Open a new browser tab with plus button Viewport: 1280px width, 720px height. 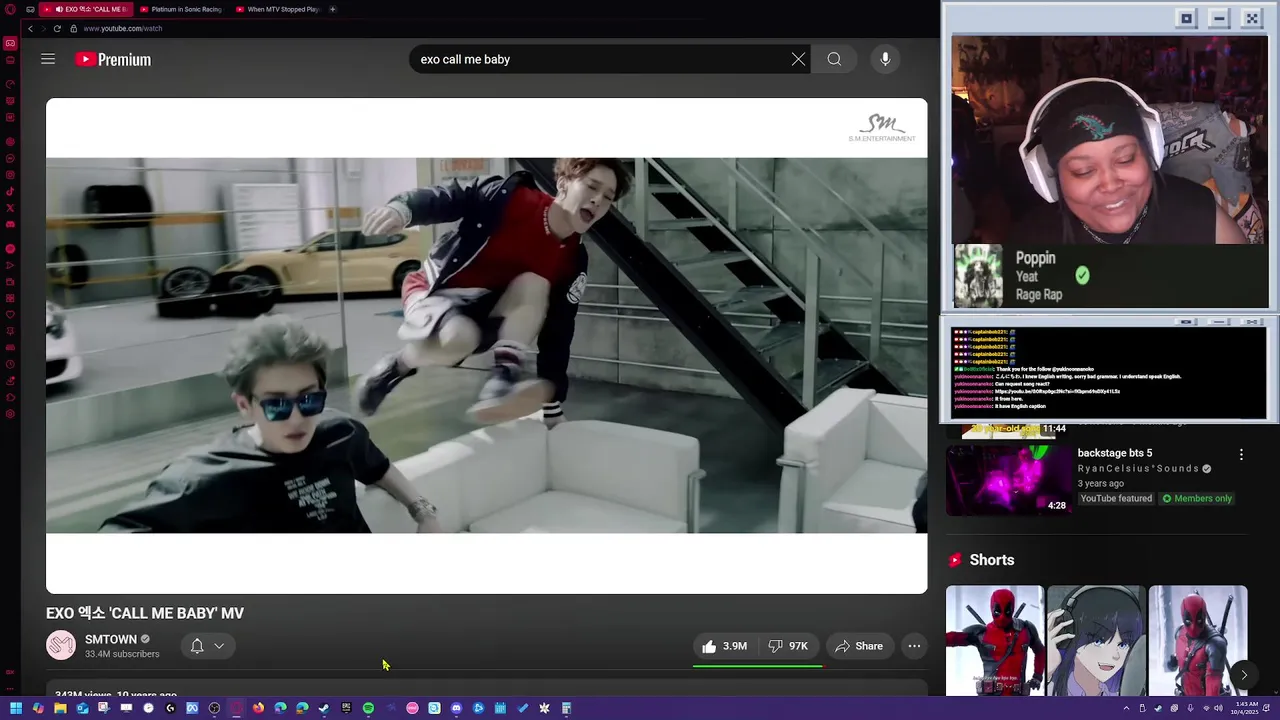tap(333, 9)
